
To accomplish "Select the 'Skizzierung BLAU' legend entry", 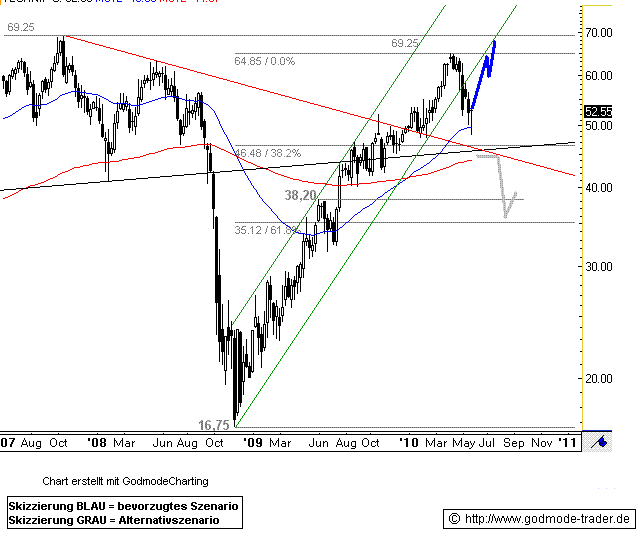I will coord(123,507).
